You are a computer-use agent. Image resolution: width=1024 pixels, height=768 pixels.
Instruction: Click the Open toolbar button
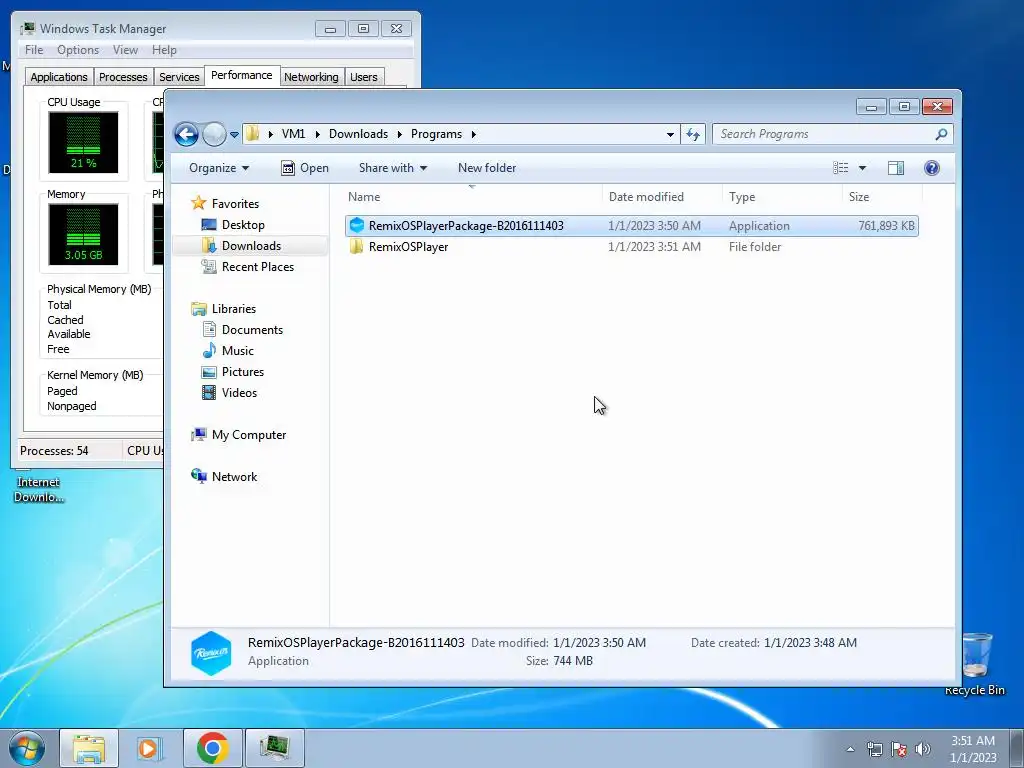[305, 168]
